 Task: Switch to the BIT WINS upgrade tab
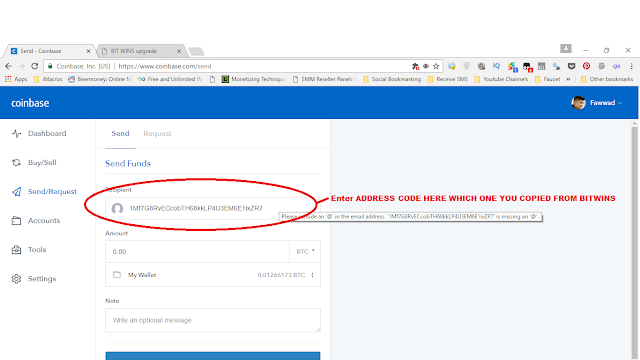click(140, 51)
